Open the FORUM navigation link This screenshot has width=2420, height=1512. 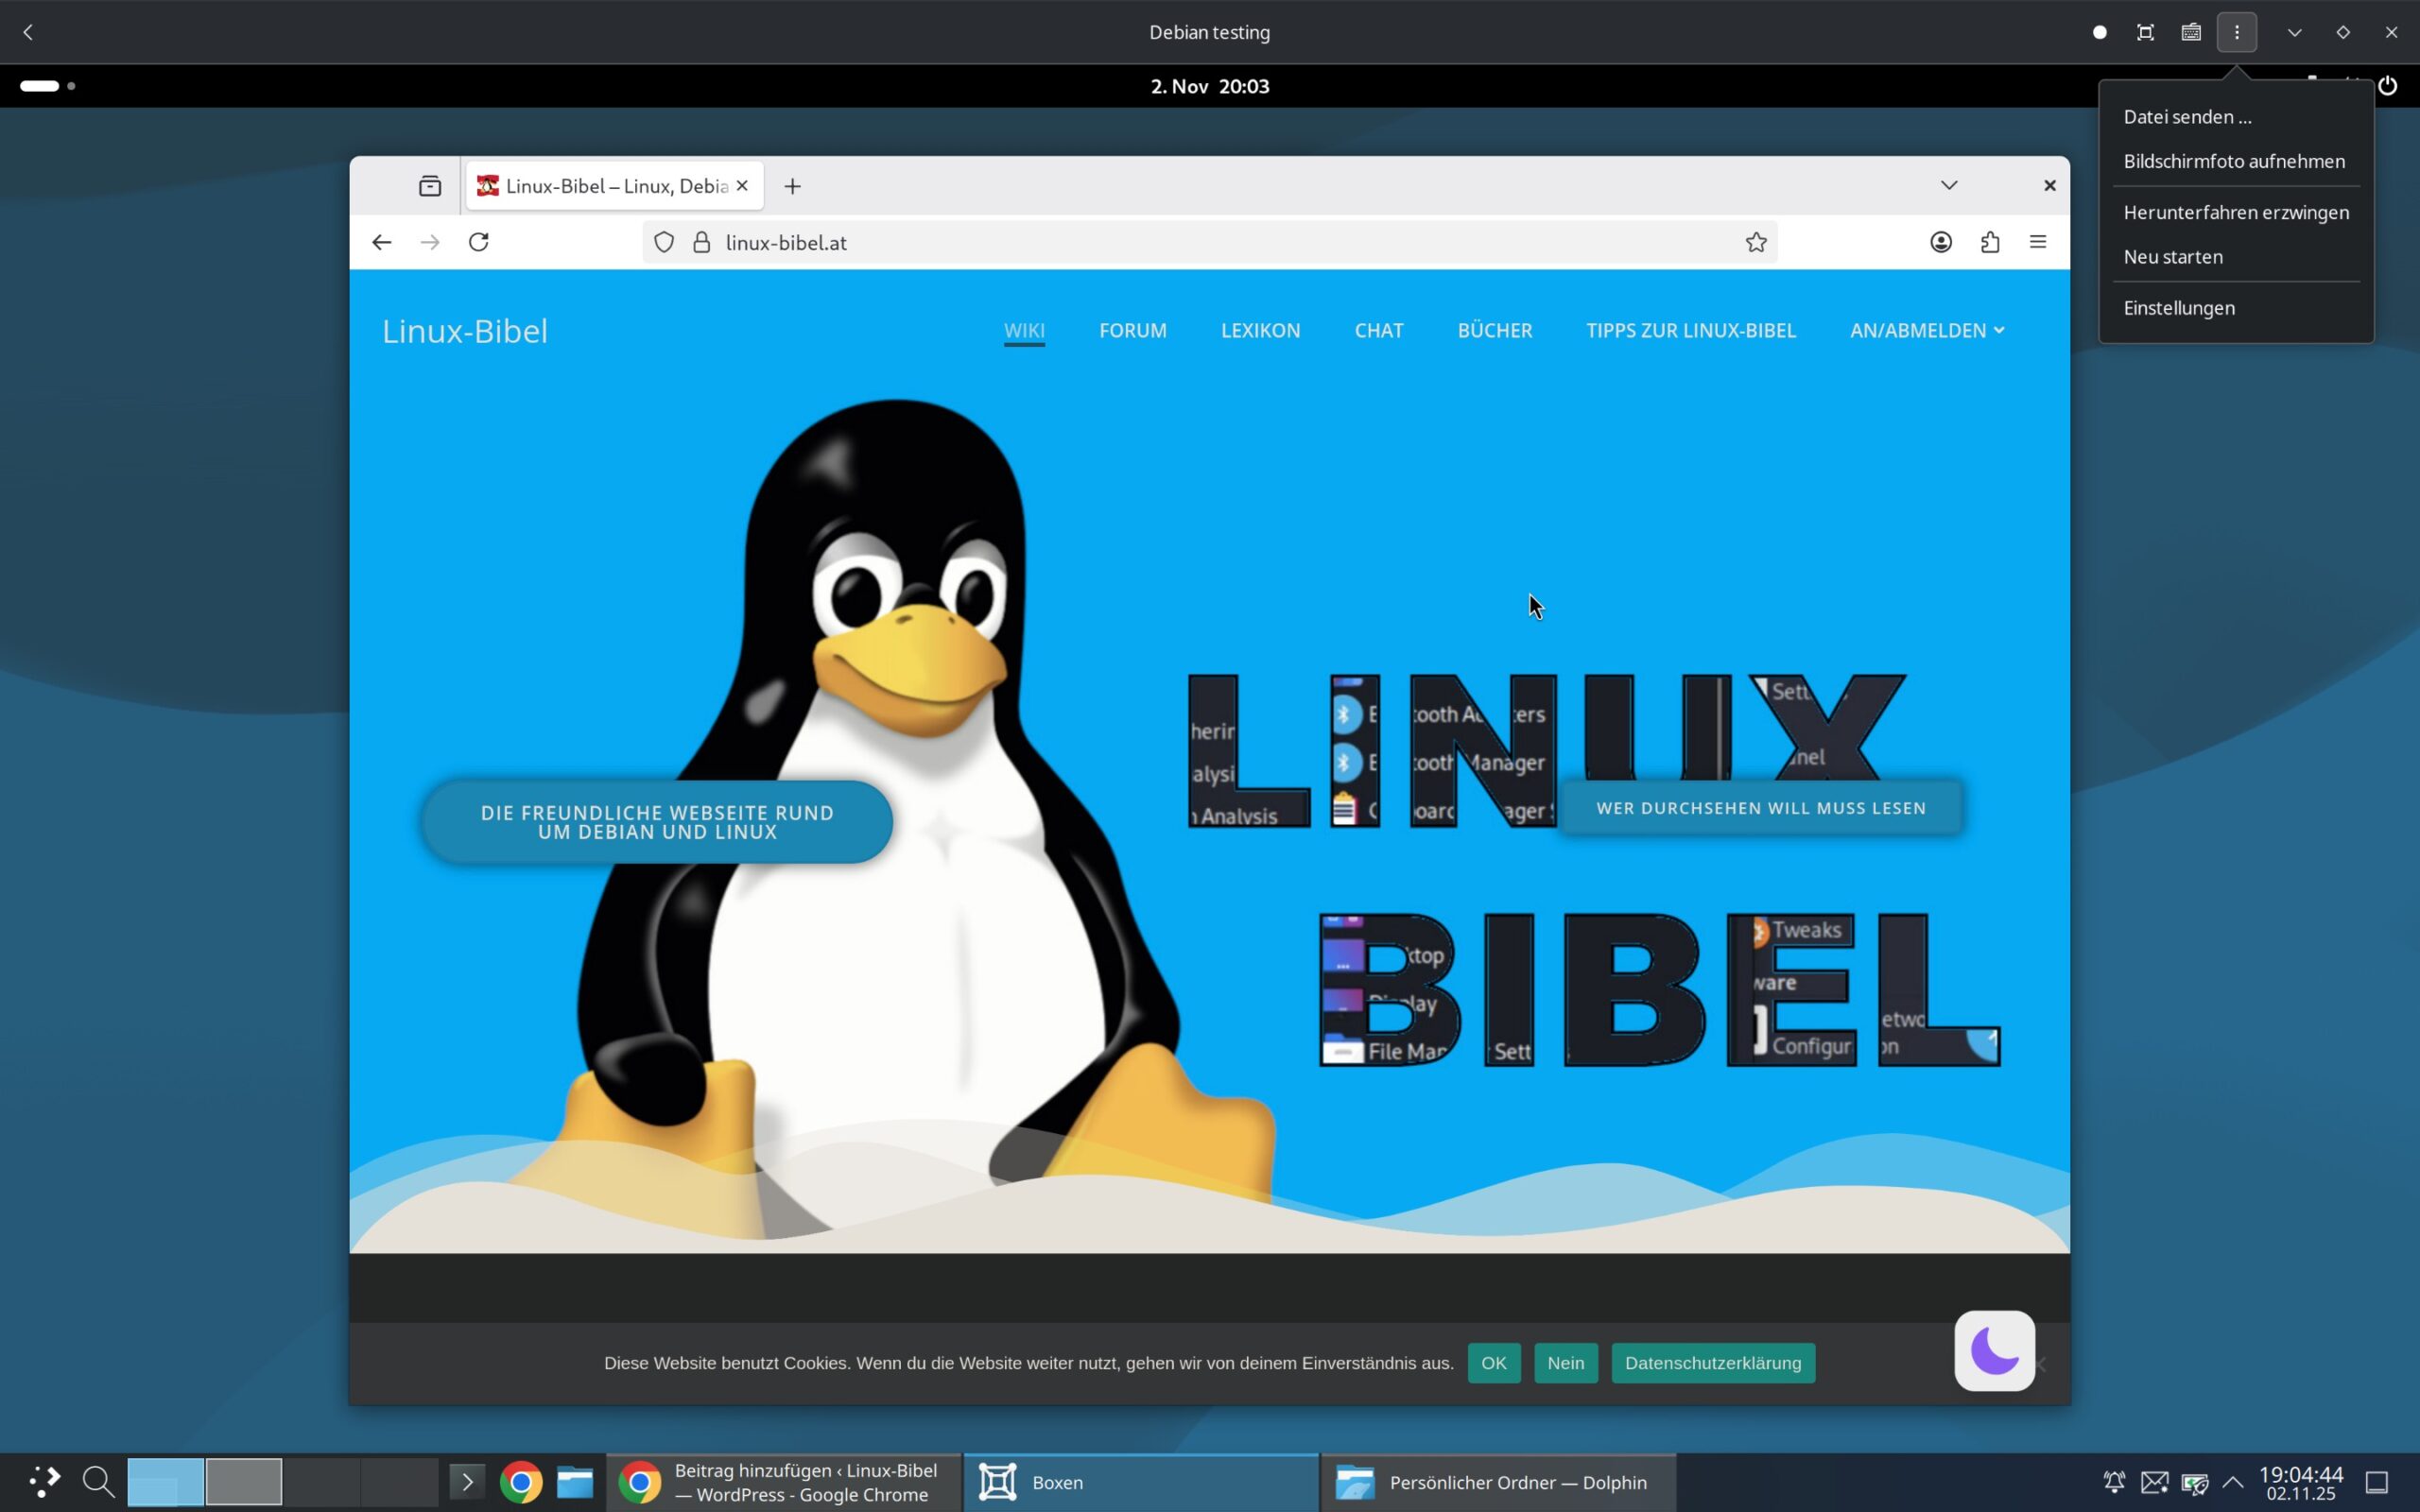(x=1132, y=330)
